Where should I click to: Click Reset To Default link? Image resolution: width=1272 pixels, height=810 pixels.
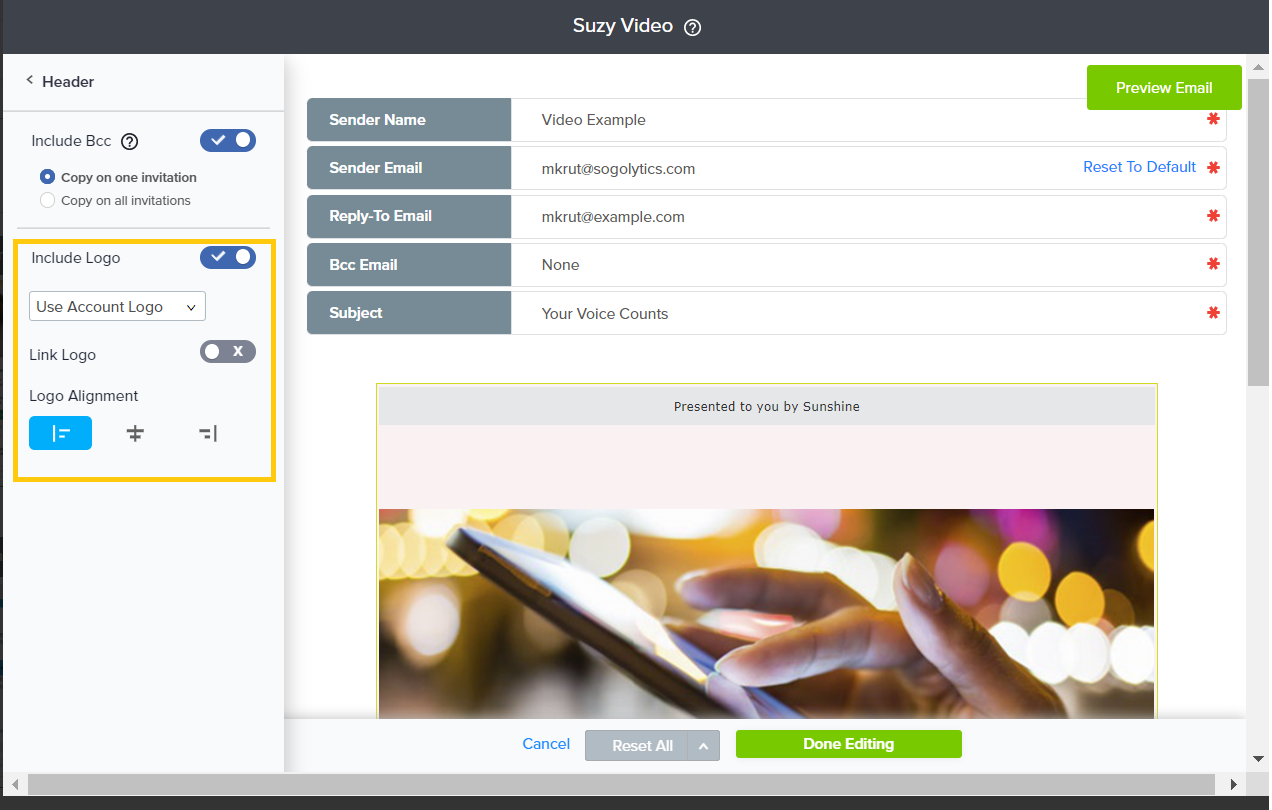click(1139, 167)
